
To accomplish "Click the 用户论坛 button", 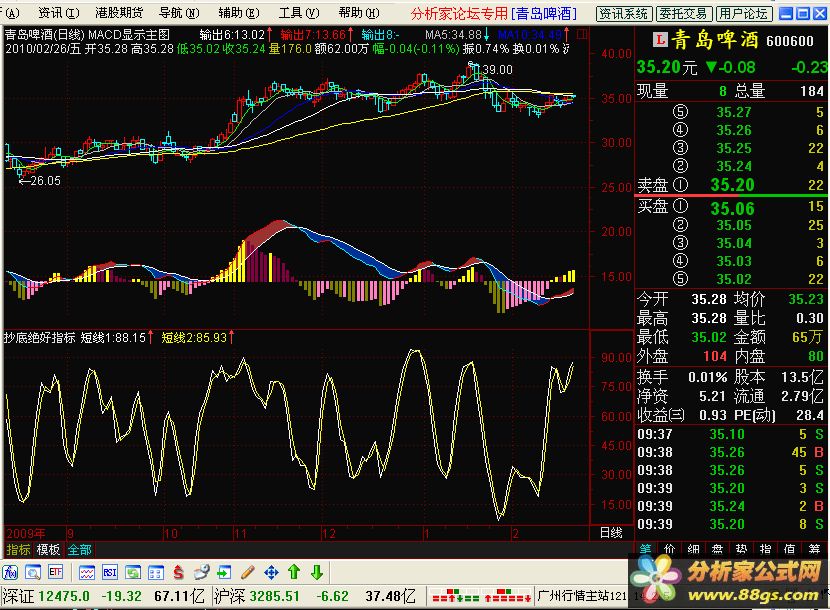I will [743, 14].
